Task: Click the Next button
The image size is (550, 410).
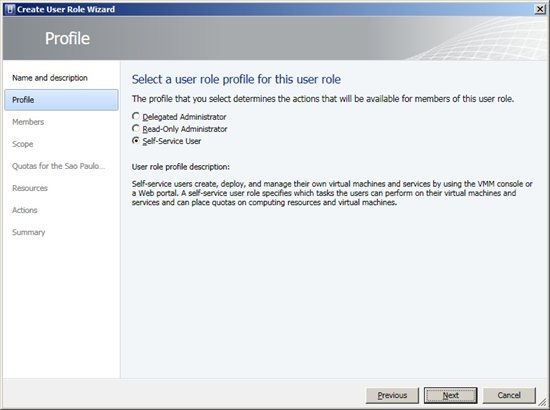Action: [450, 396]
